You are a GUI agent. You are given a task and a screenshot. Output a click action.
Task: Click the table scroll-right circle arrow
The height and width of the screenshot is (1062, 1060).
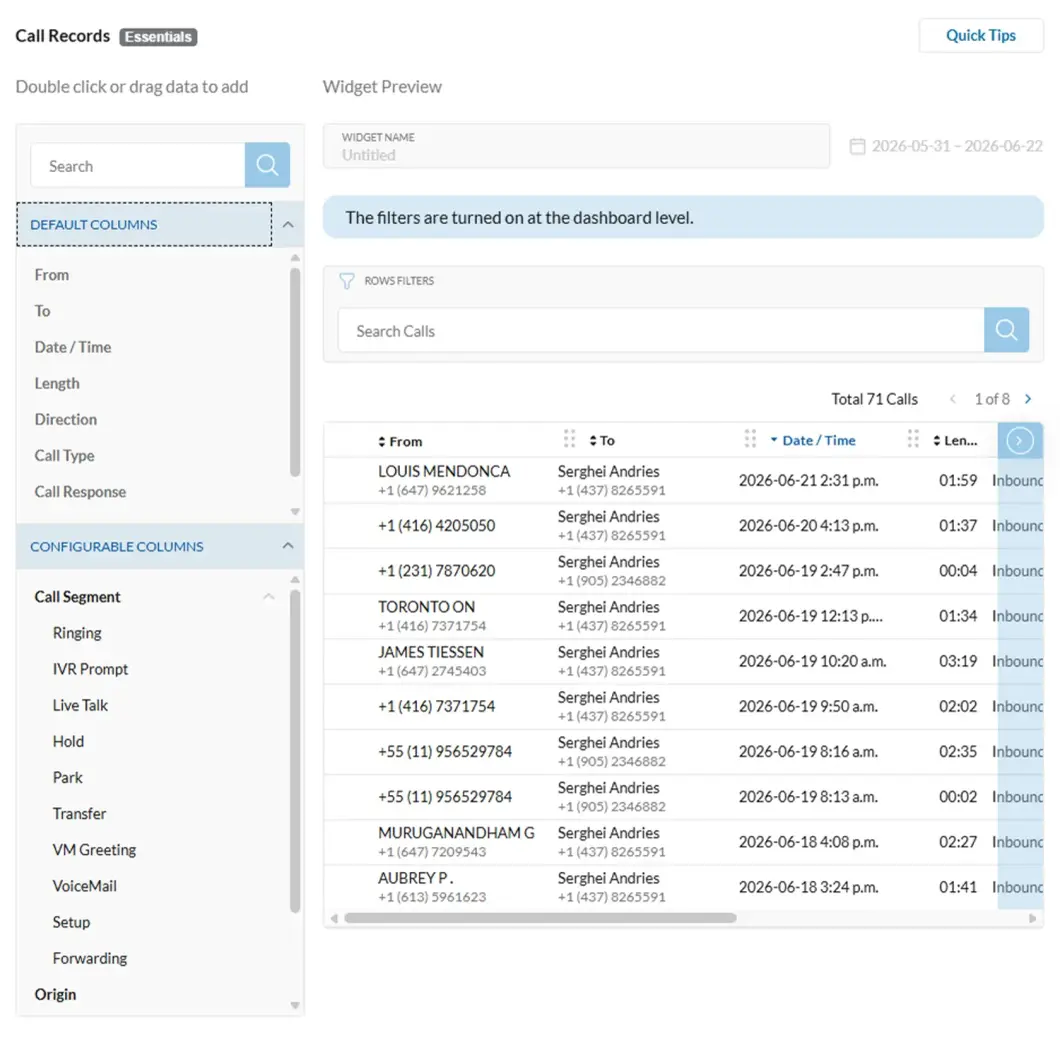pos(1019,441)
